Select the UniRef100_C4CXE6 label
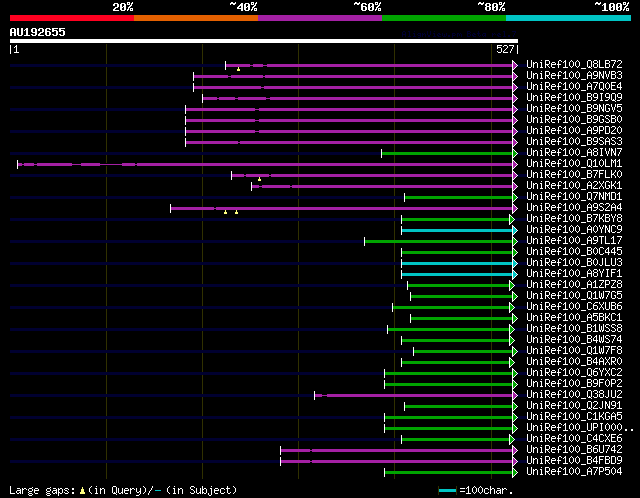 [x=574, y=439]
